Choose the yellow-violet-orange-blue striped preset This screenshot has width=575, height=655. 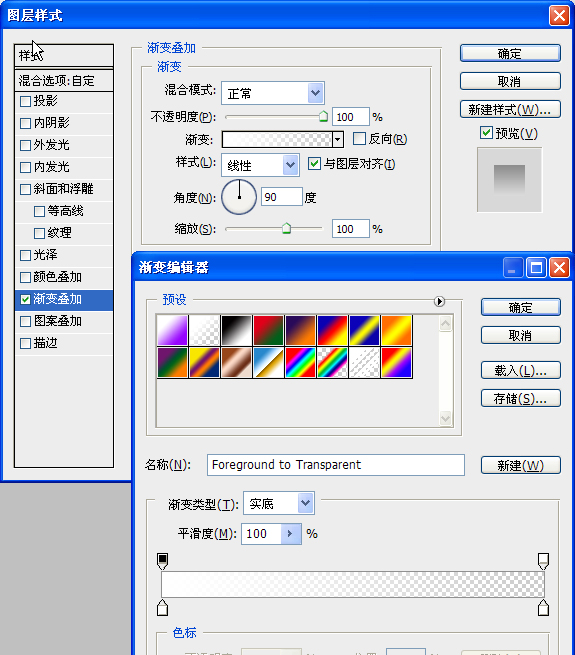(x=204, y=363)
